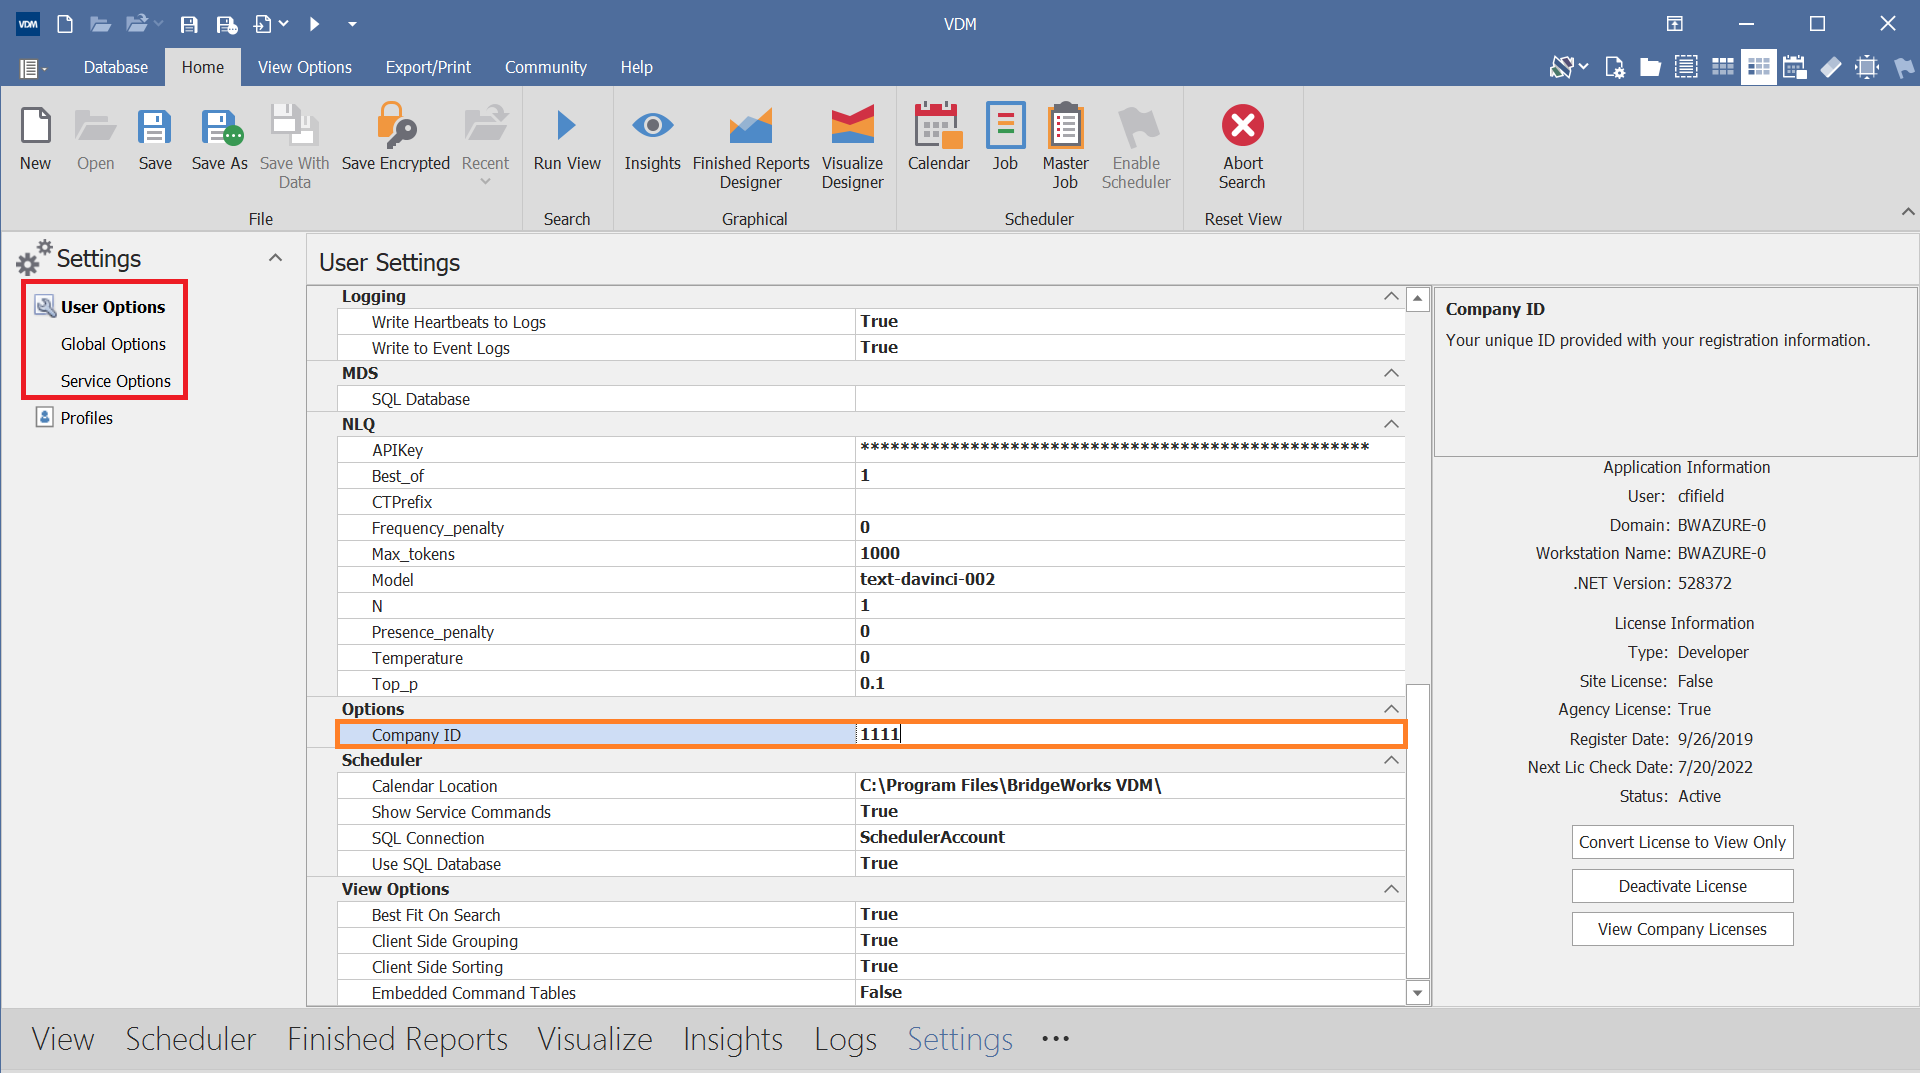
Task: Switch to the Logs bottom navigation item
Action: click(x=845, y=1039)
